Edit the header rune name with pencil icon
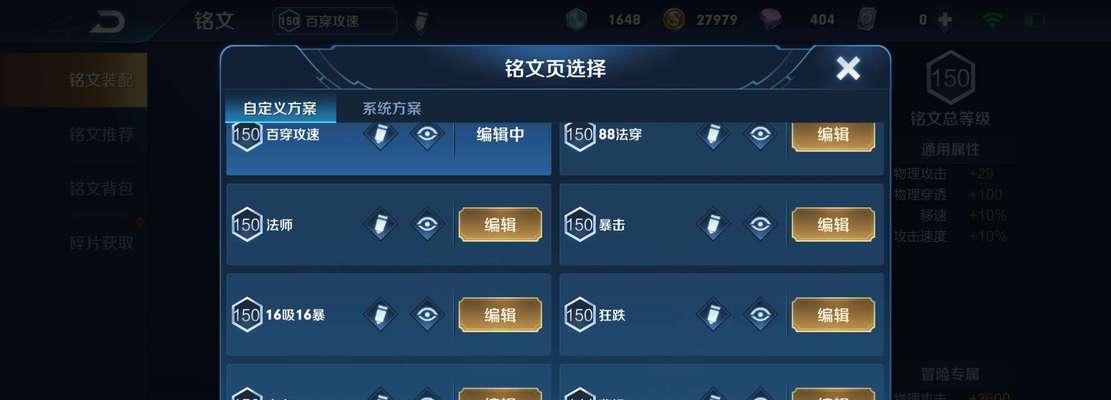 (420, 21)
